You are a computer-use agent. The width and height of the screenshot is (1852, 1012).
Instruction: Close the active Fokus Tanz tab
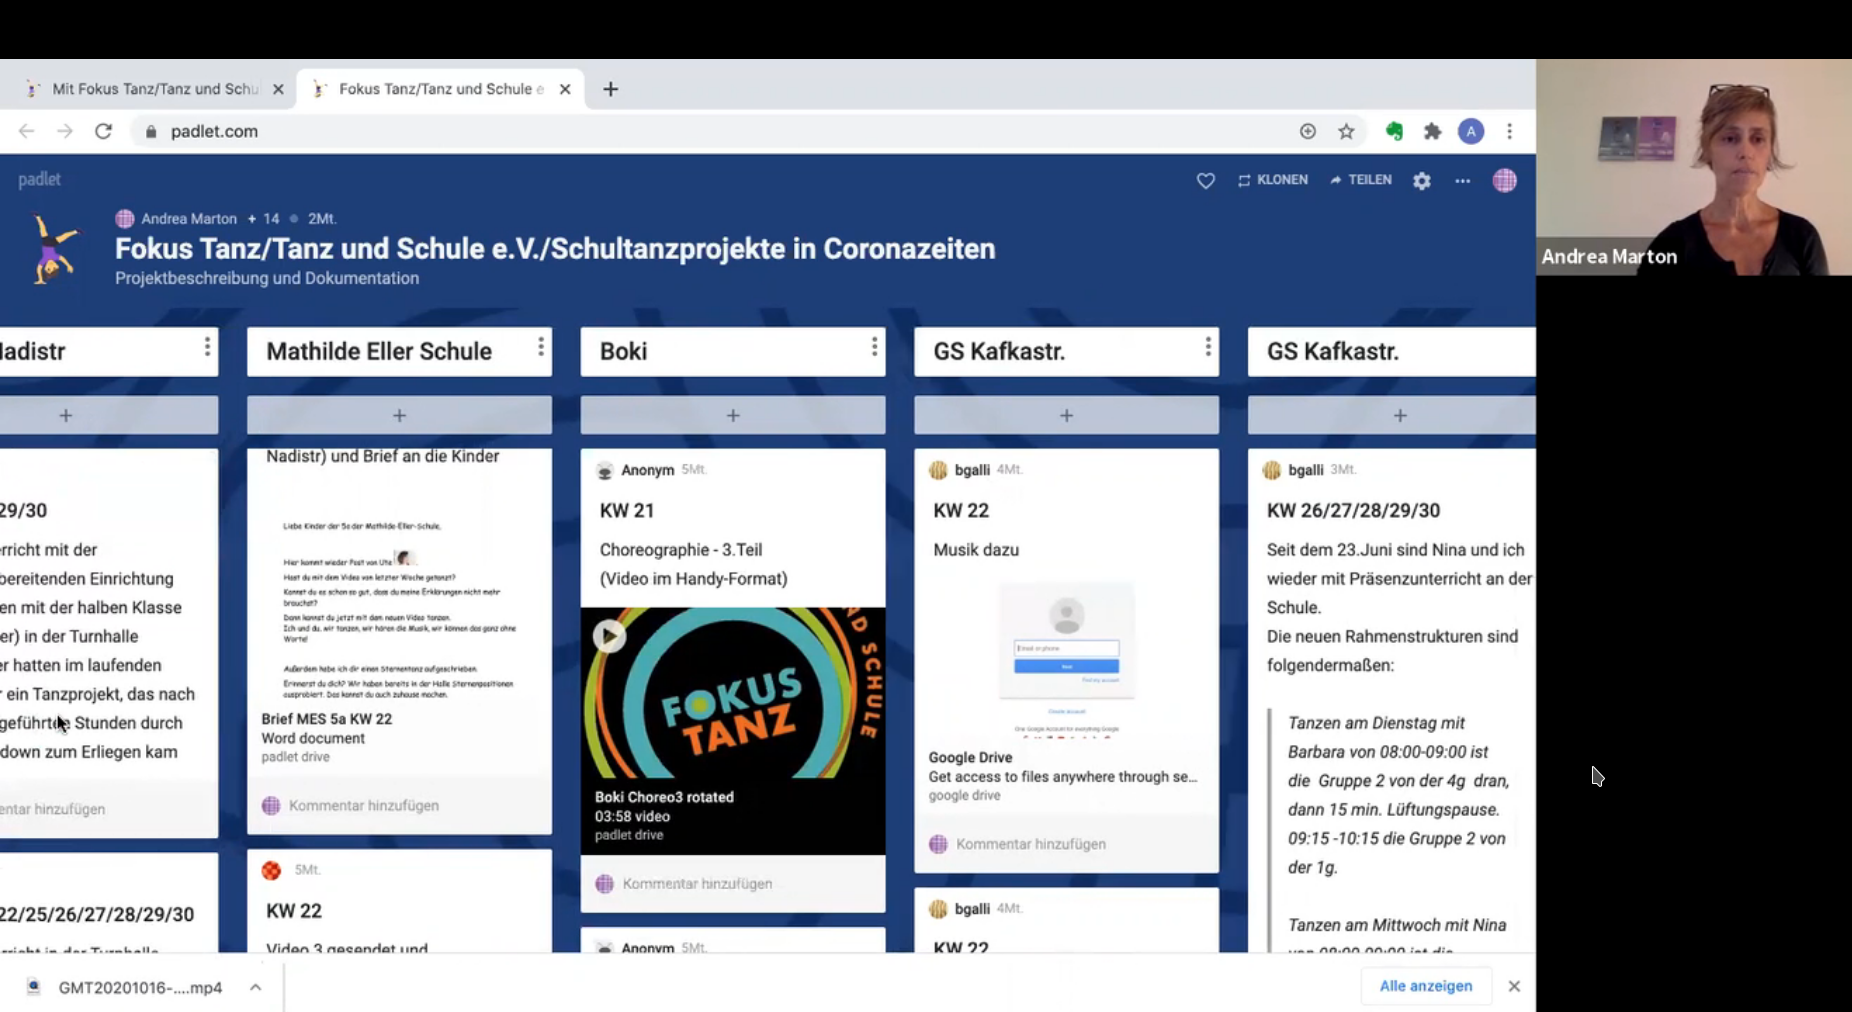pyautogui.click(x=565, y=89)
